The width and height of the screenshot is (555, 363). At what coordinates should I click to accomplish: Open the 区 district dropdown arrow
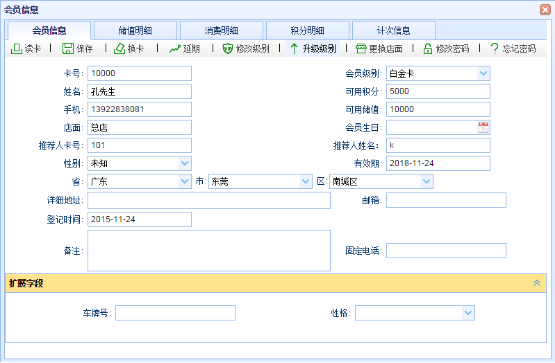click(426, 182)
